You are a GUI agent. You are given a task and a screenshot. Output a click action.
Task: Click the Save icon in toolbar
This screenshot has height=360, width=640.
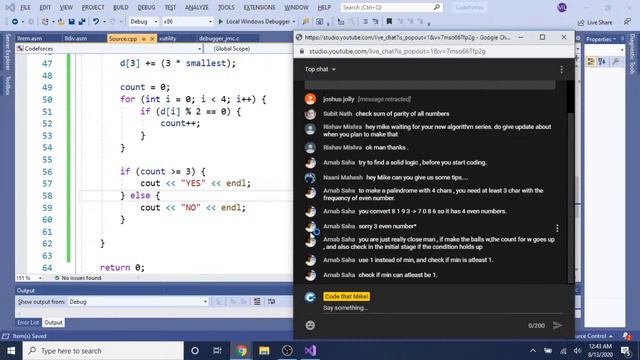(x=71, y=22)
